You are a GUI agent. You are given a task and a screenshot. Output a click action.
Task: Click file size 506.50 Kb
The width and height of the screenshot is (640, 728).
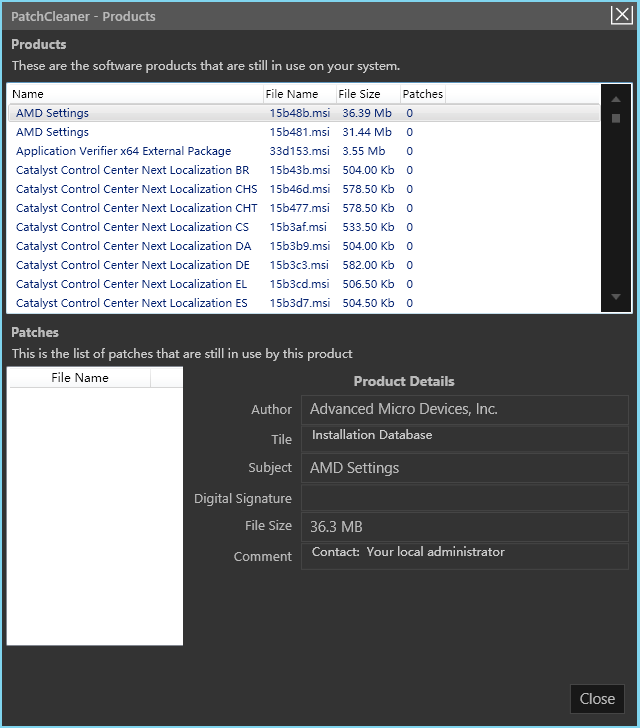(x=368, y=284)
